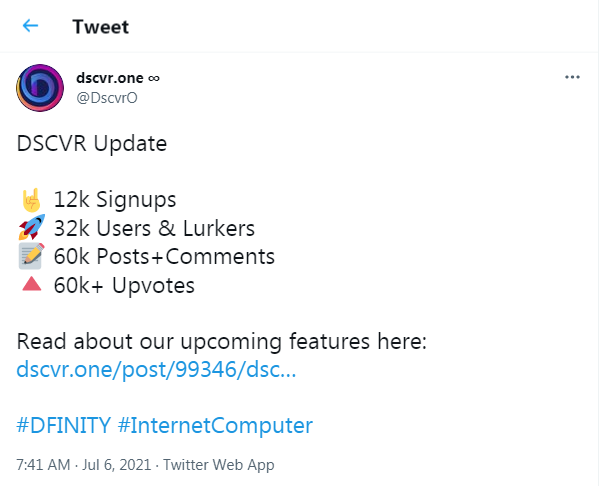
Task: Click the 12k Signups text
Action: (x=115, y=200)
